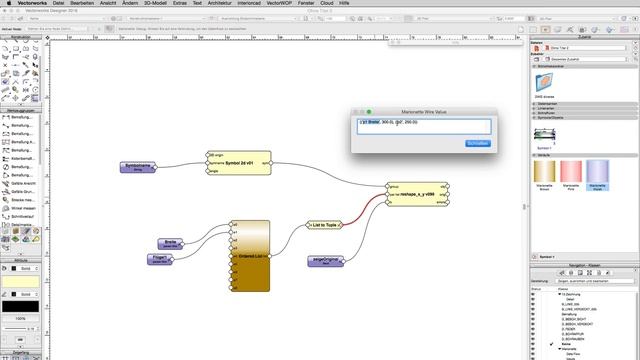Open the pen style Solid dropdown

[28, 294]
